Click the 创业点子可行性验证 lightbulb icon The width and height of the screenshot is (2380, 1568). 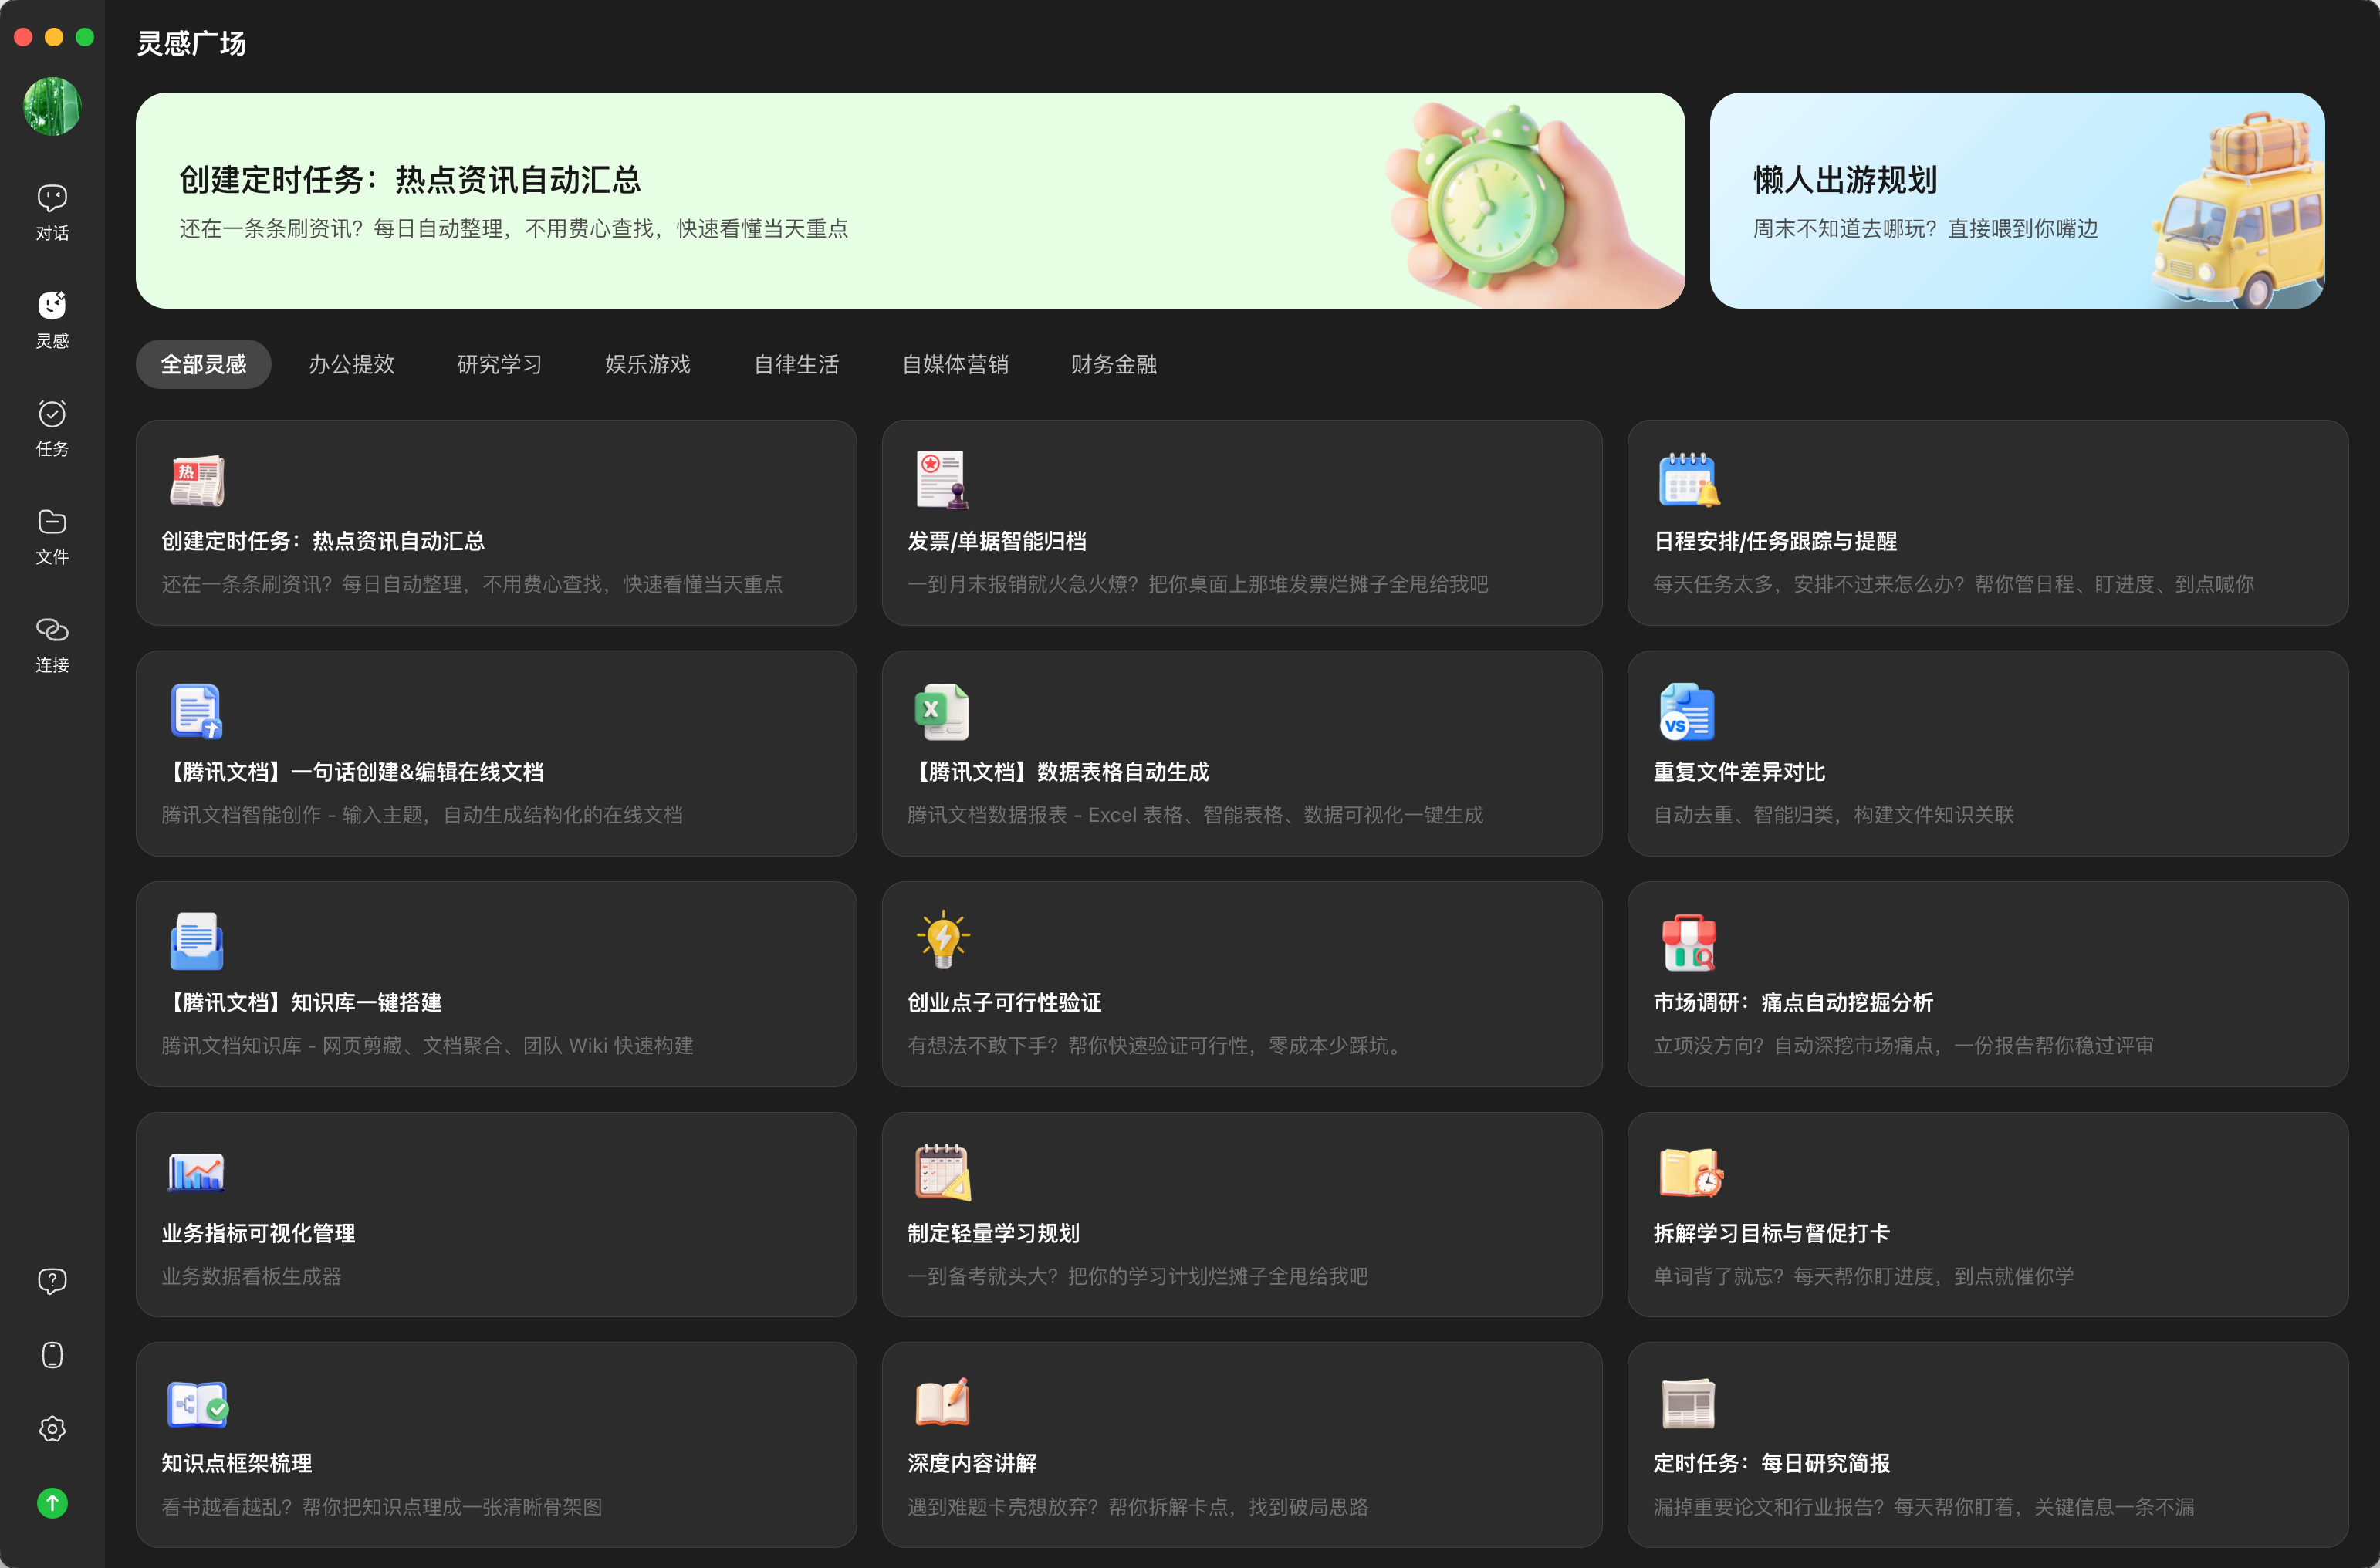tap(942, 940)
